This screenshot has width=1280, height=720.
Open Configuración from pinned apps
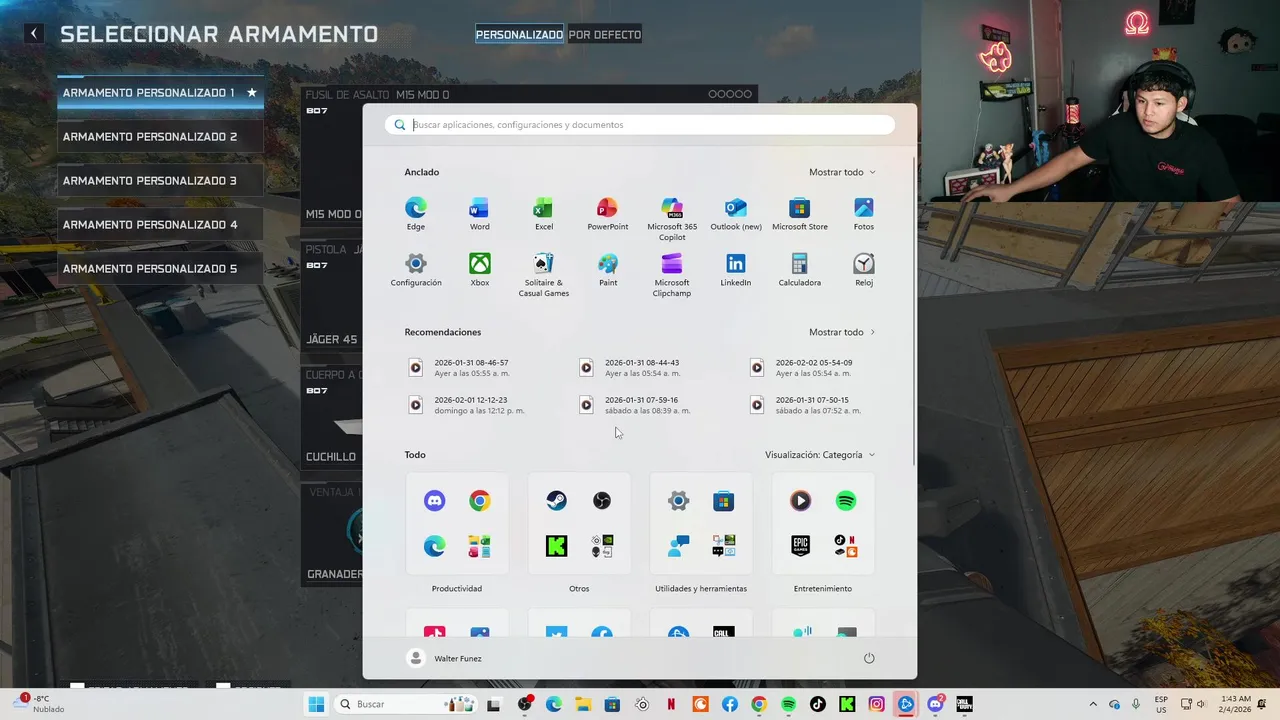pyautogui.click(x=416, y=270)
